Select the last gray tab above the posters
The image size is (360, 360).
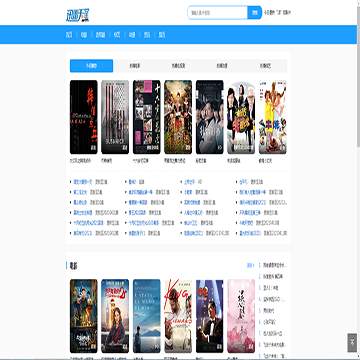coord(265,66)
